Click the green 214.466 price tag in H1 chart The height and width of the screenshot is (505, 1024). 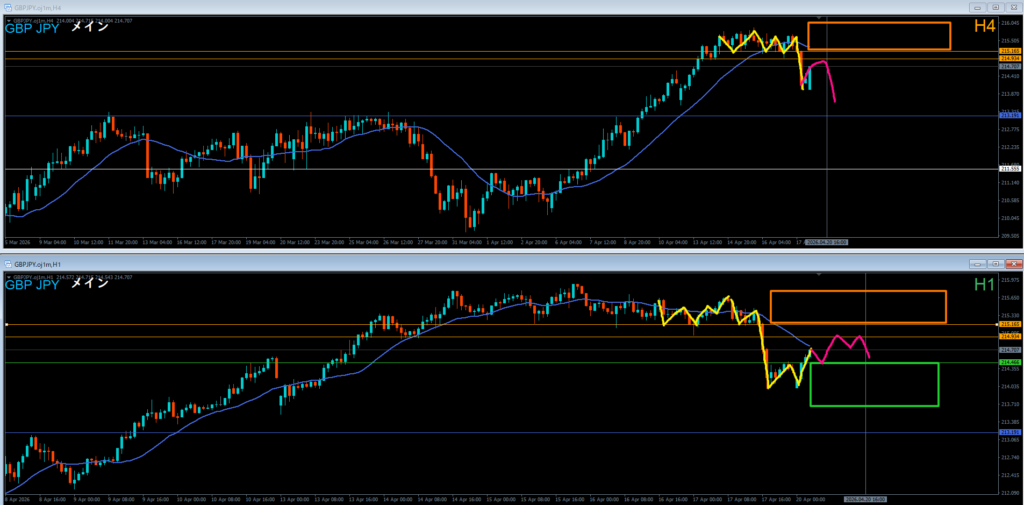[1010, 362]
